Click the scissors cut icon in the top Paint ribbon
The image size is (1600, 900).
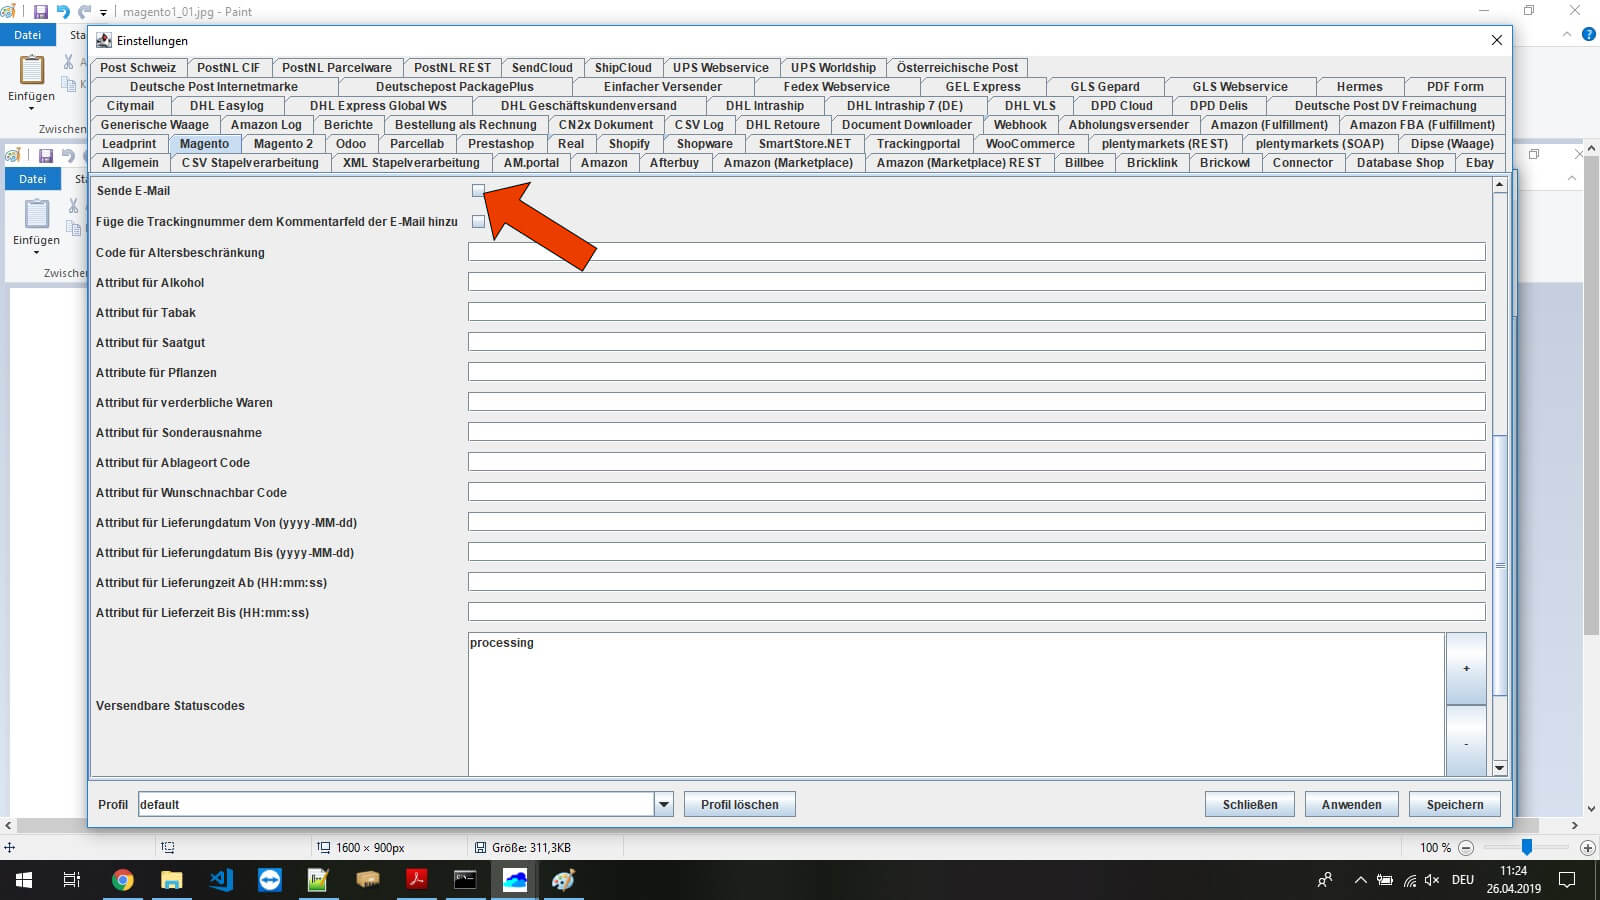pyautogui.click(x=69, y=61)
